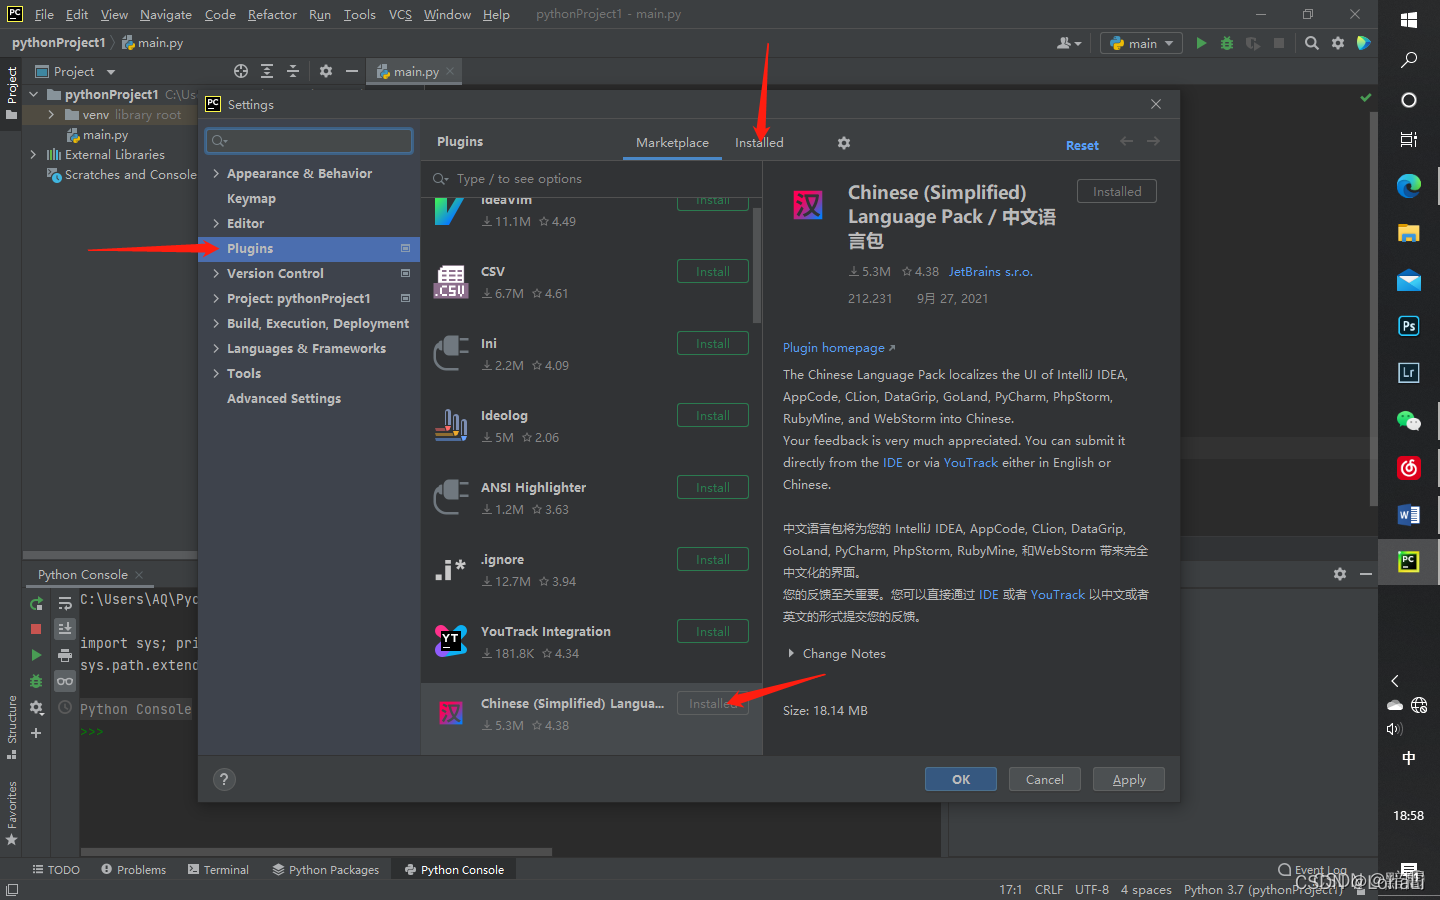
Task: Open the Windows Start menu
Action: point(1409,20)
